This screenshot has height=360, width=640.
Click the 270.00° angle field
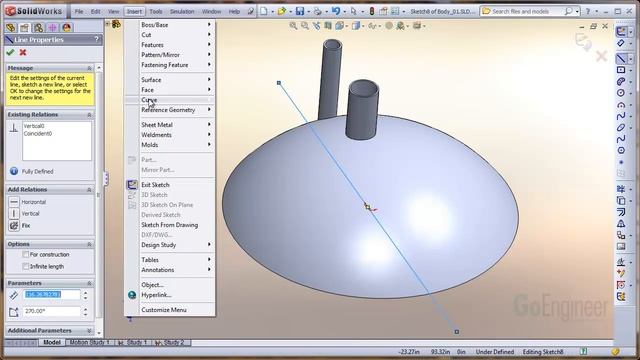click(x=52, y=311)
